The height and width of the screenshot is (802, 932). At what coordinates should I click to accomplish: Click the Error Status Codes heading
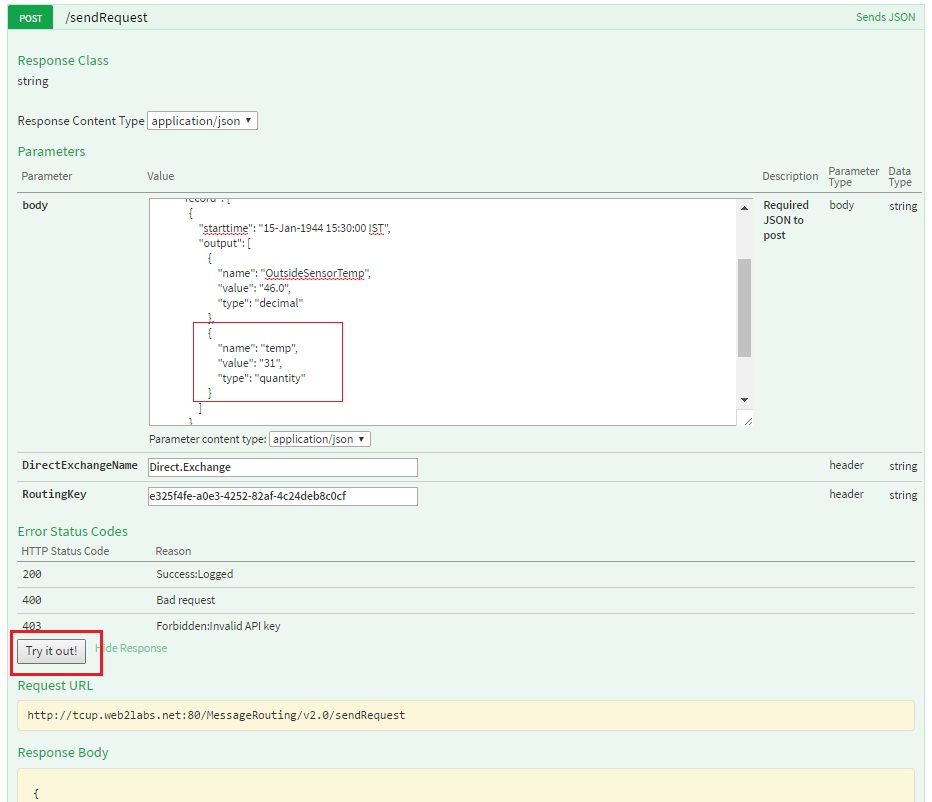click(x=73, y=531)
